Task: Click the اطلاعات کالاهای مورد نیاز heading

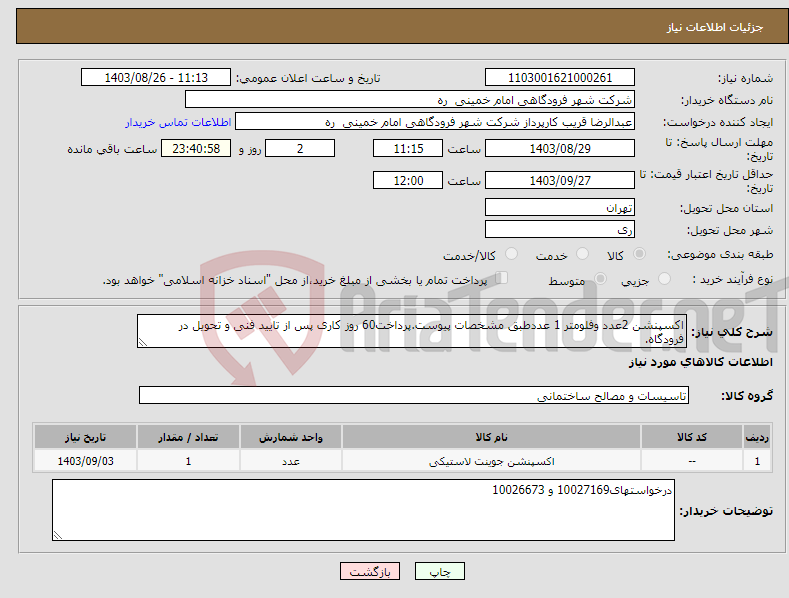Action: [700, 362]
